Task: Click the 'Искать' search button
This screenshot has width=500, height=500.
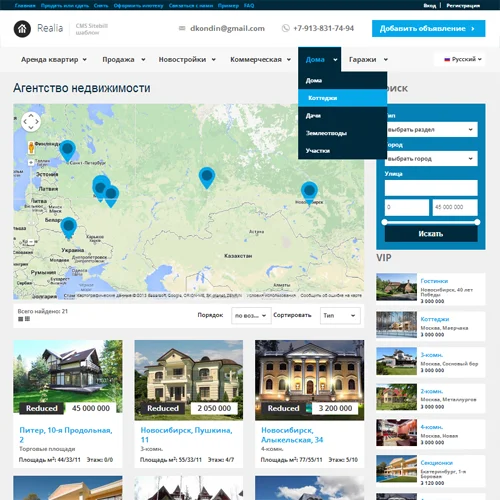Action: (431, 234)
